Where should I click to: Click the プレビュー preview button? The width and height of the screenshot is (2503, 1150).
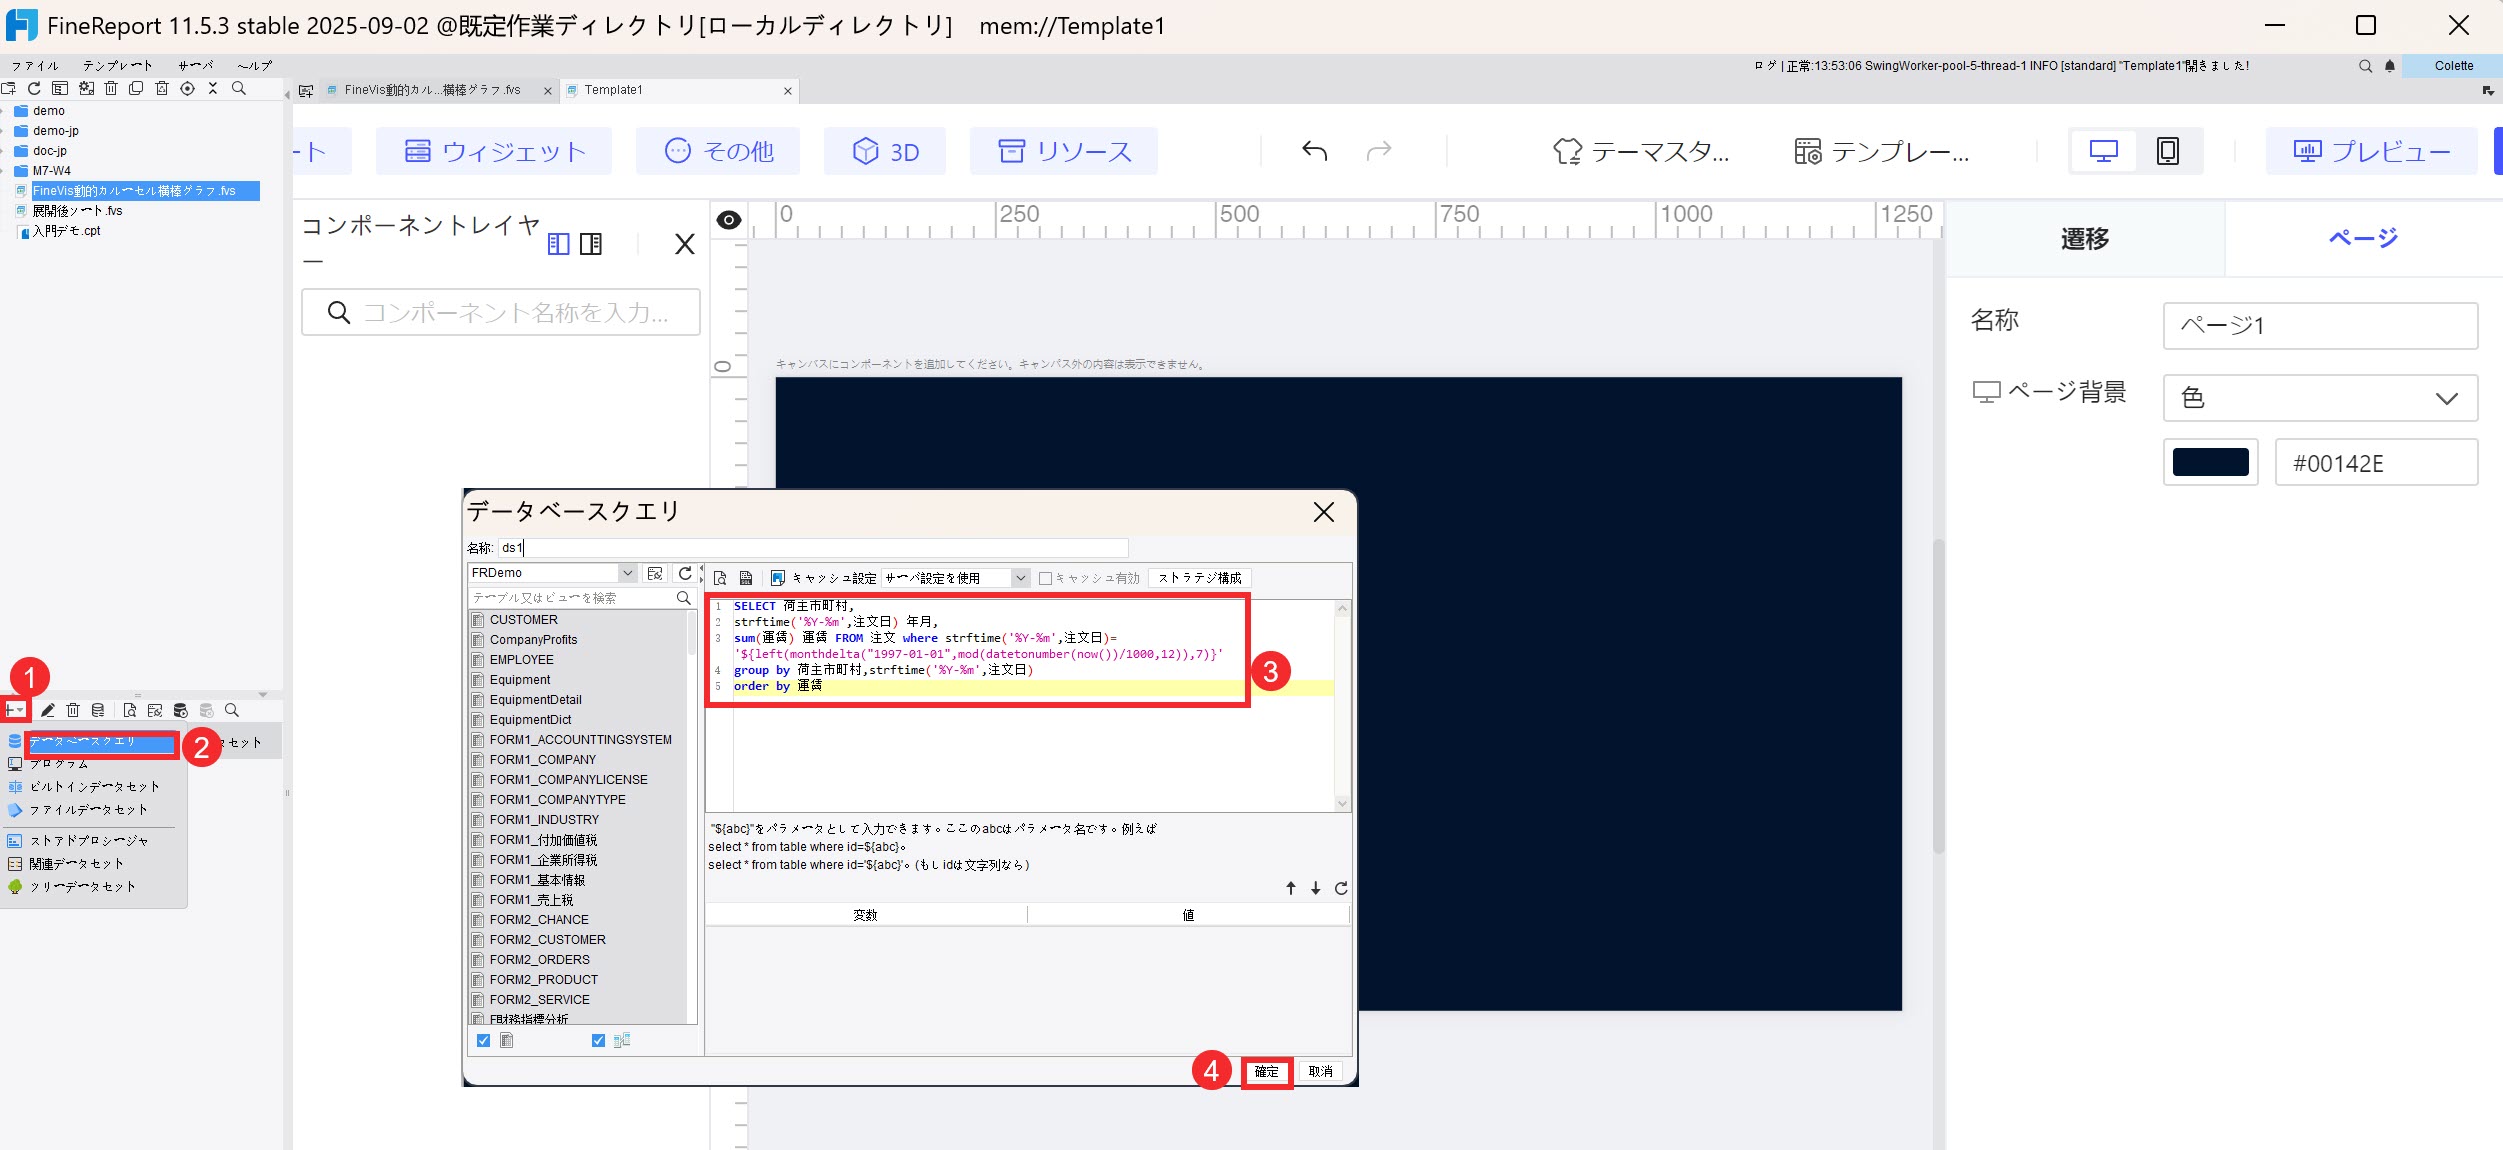click(2371, 151)
